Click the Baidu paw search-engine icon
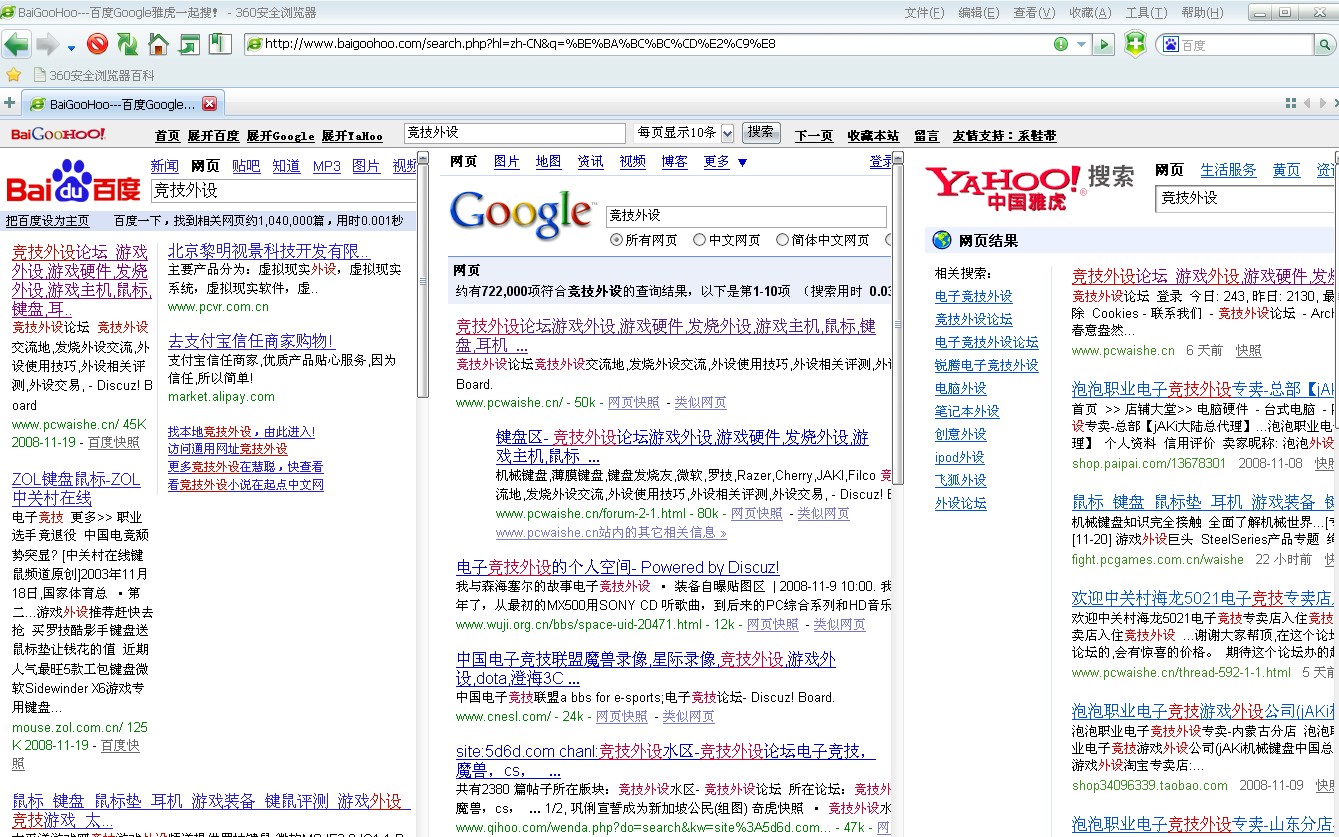The image size is (1339, 837). point(1169,44)
